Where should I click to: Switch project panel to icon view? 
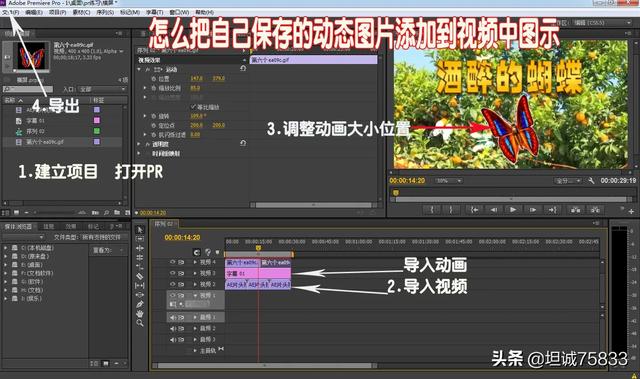click(16, 213)
